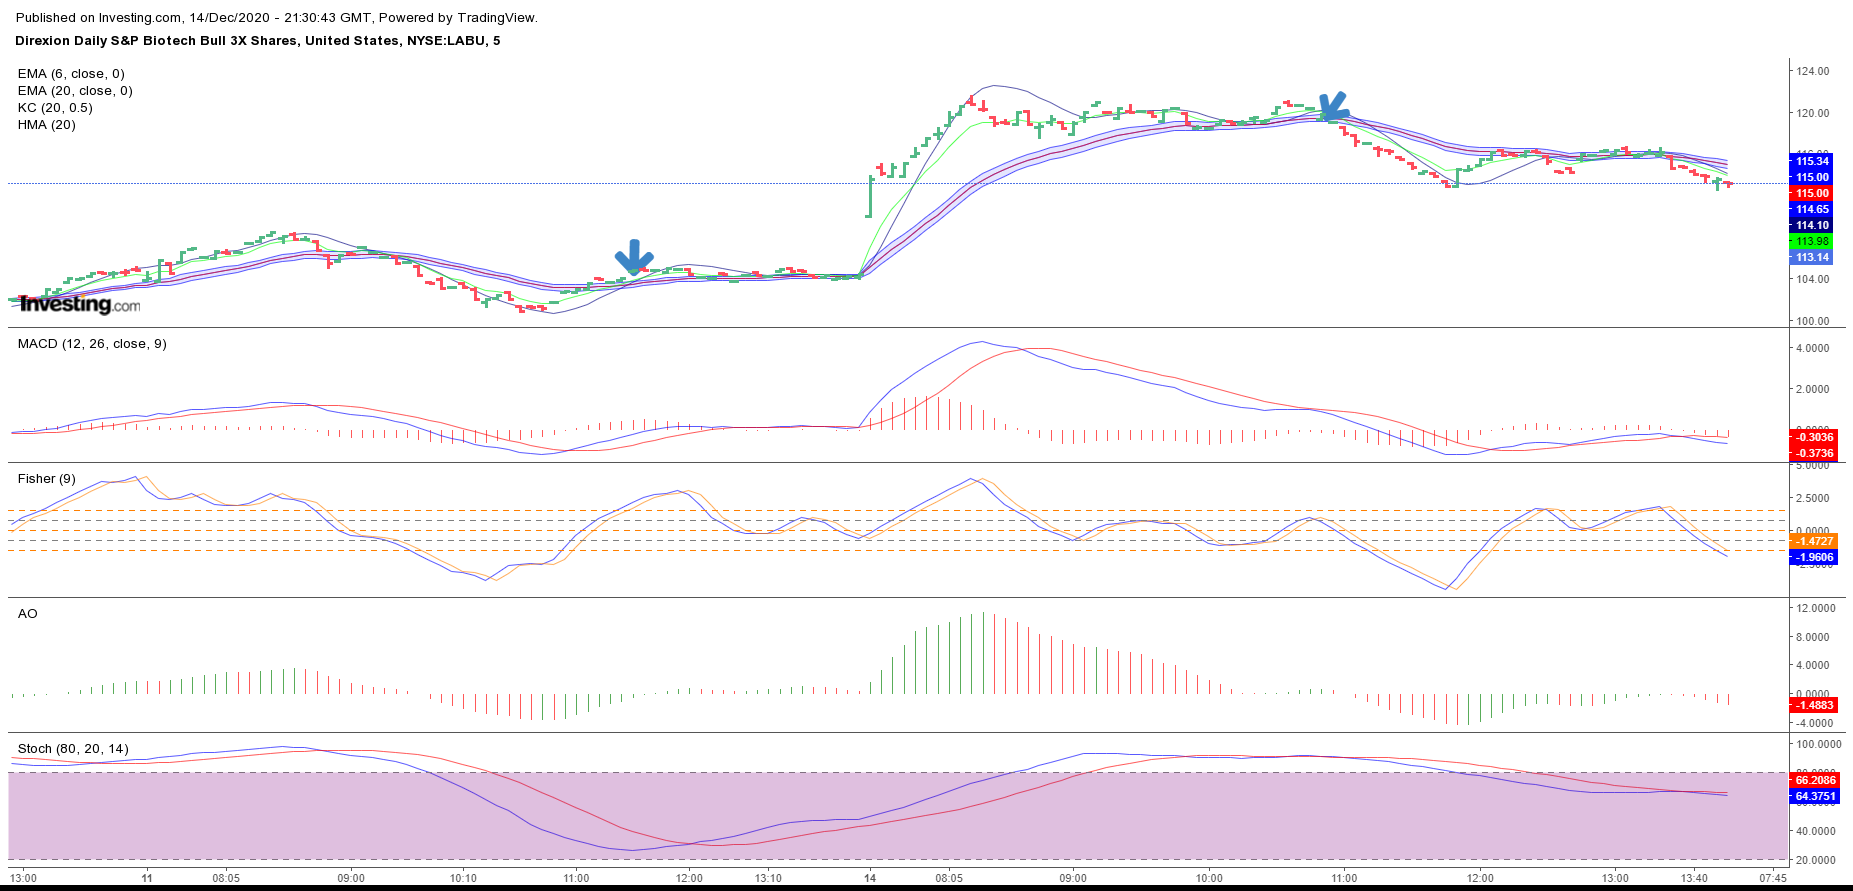This screenshot has width=1853, height=891.
Task: Click the EMA (6, close, 0) indicator label
Action: 71,74
